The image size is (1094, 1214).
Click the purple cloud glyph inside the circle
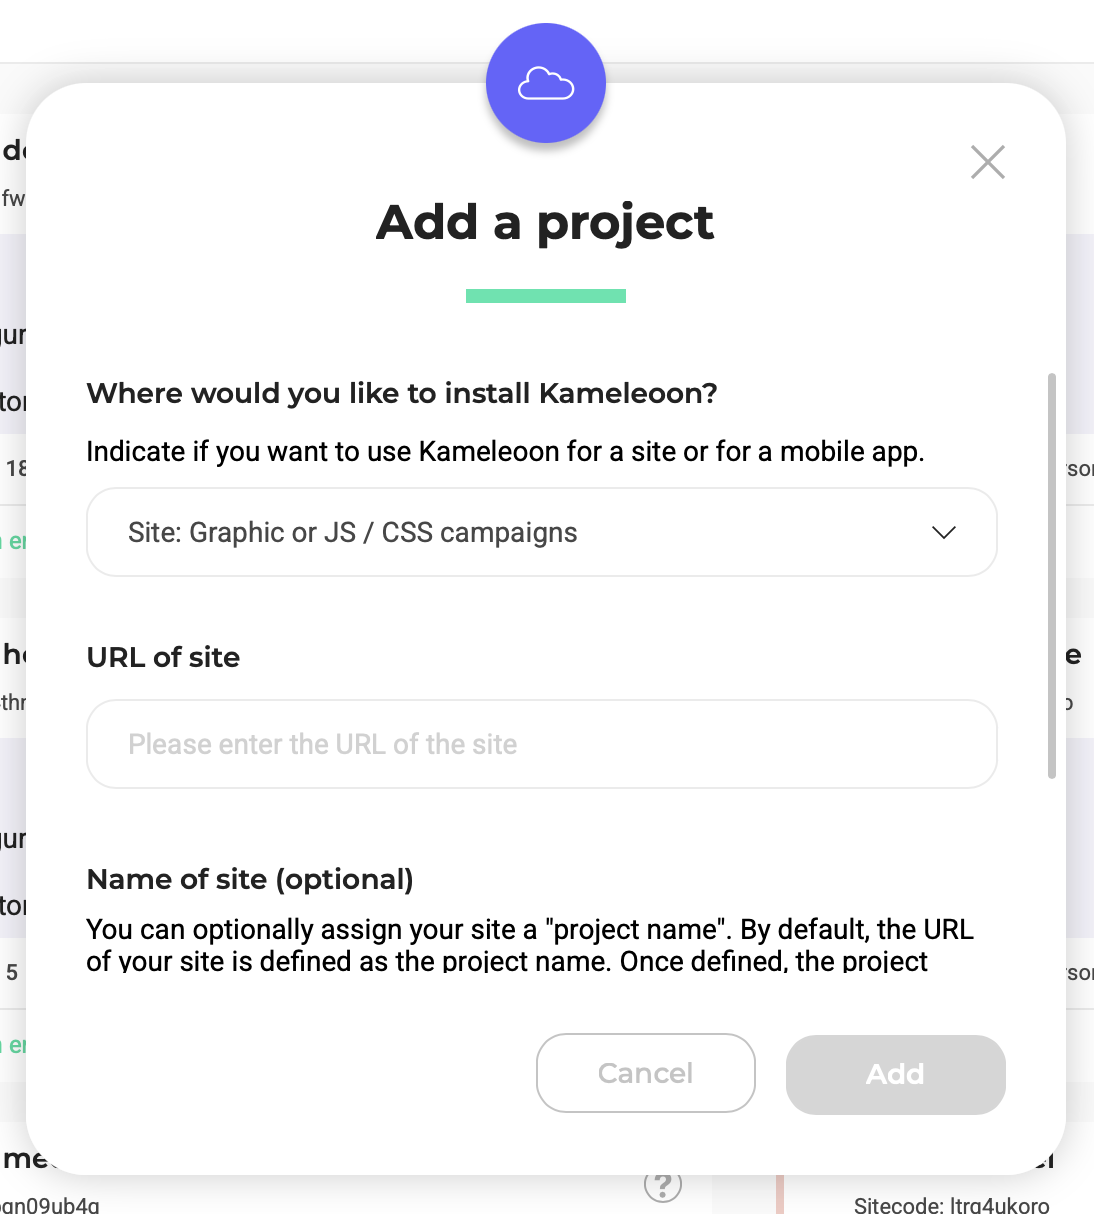coord(545,83)
